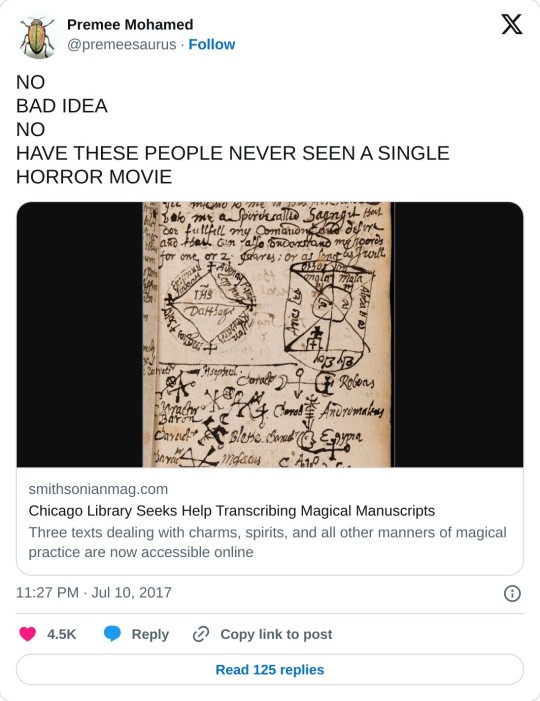The width and height of the screenshot is (540, 701).
Task: Click the BAD IDEA tweet line
Action: (62, 106)
